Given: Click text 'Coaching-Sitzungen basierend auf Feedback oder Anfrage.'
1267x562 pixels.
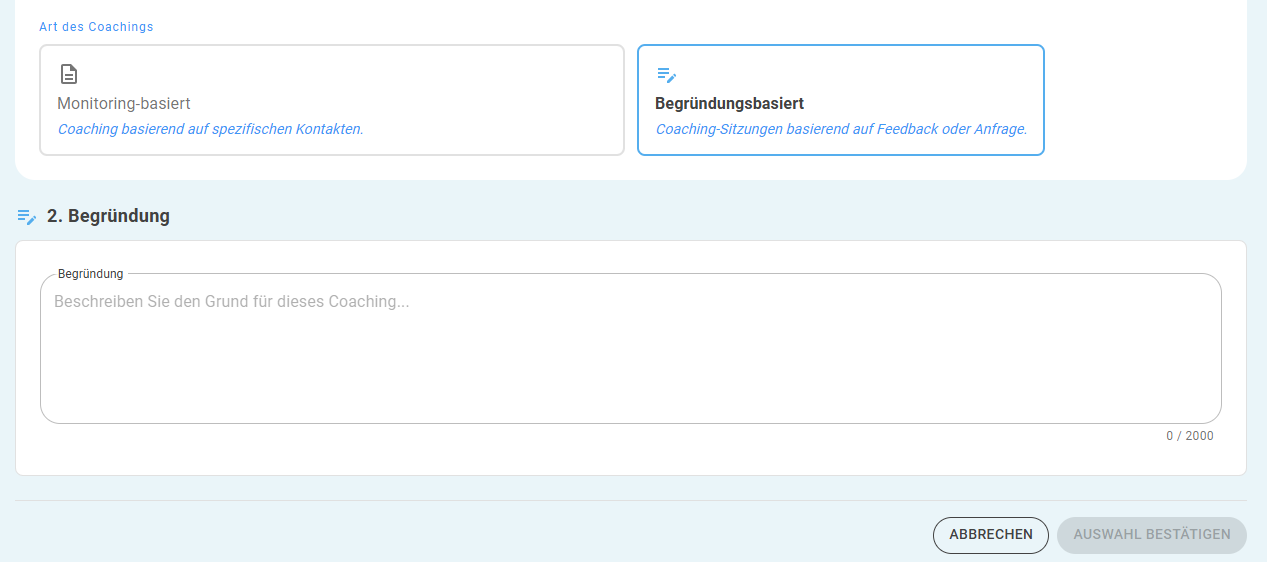Looking at the screenshot, I should pos(841,129).
